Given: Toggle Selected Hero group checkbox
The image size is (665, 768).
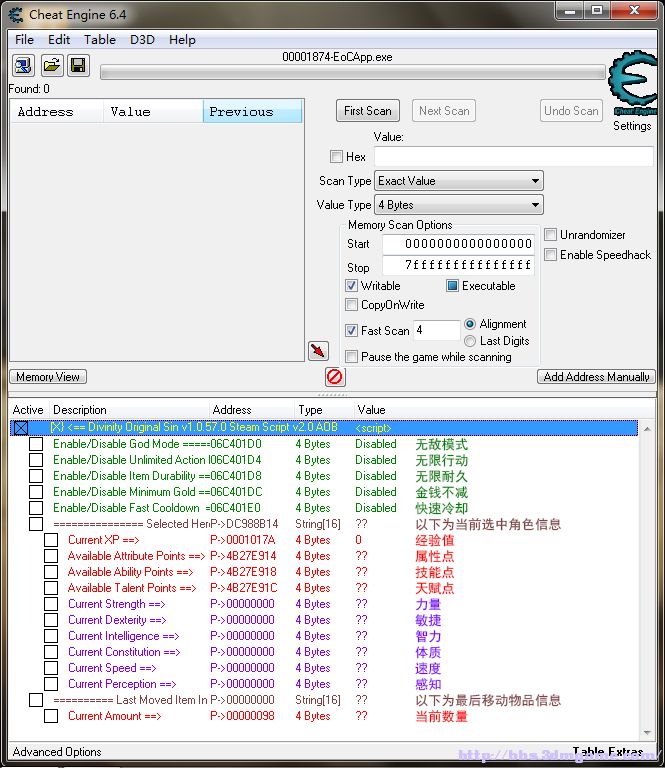Looking at the screenshot, I should (x=36, y=524).
